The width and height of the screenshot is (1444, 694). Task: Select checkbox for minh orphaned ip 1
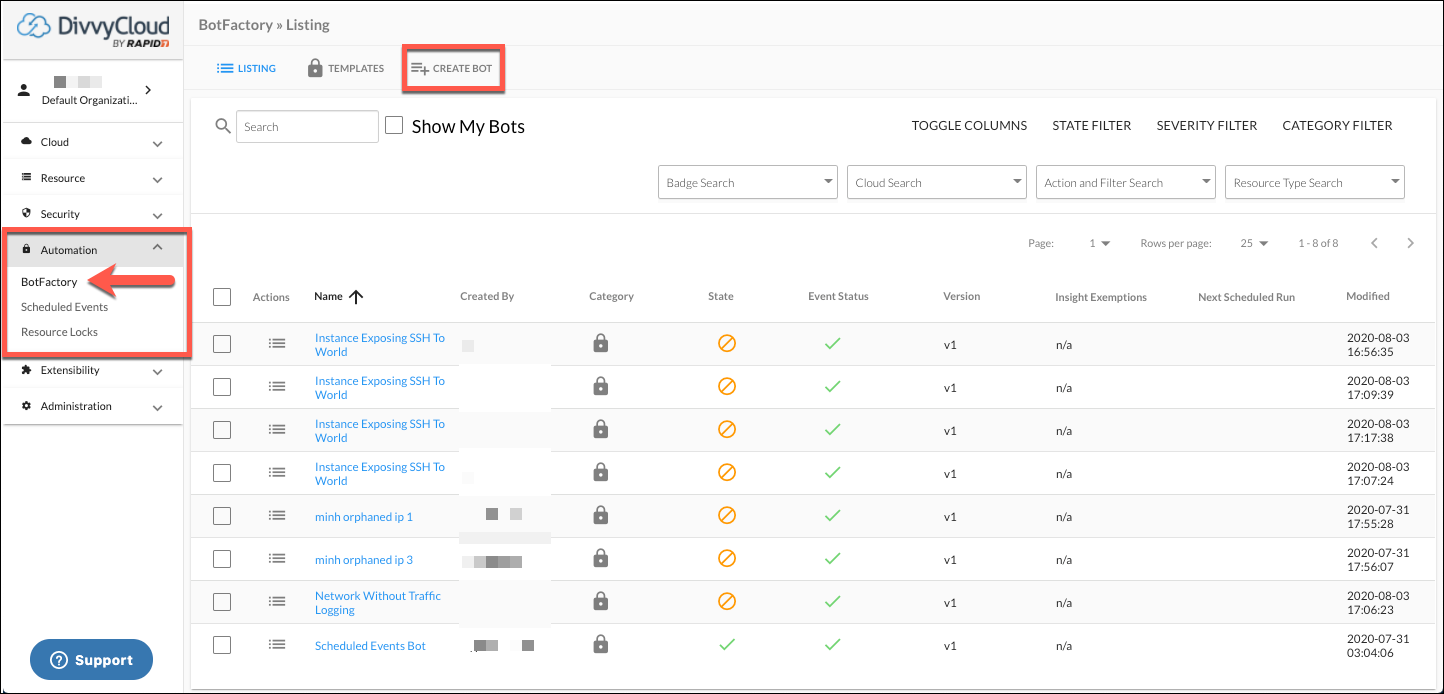click(222, 515)
